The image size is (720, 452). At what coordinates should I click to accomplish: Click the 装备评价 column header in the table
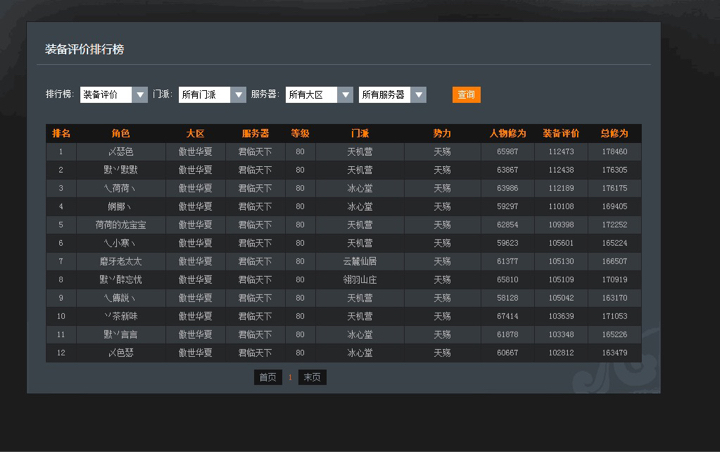(x=561, y=133)
